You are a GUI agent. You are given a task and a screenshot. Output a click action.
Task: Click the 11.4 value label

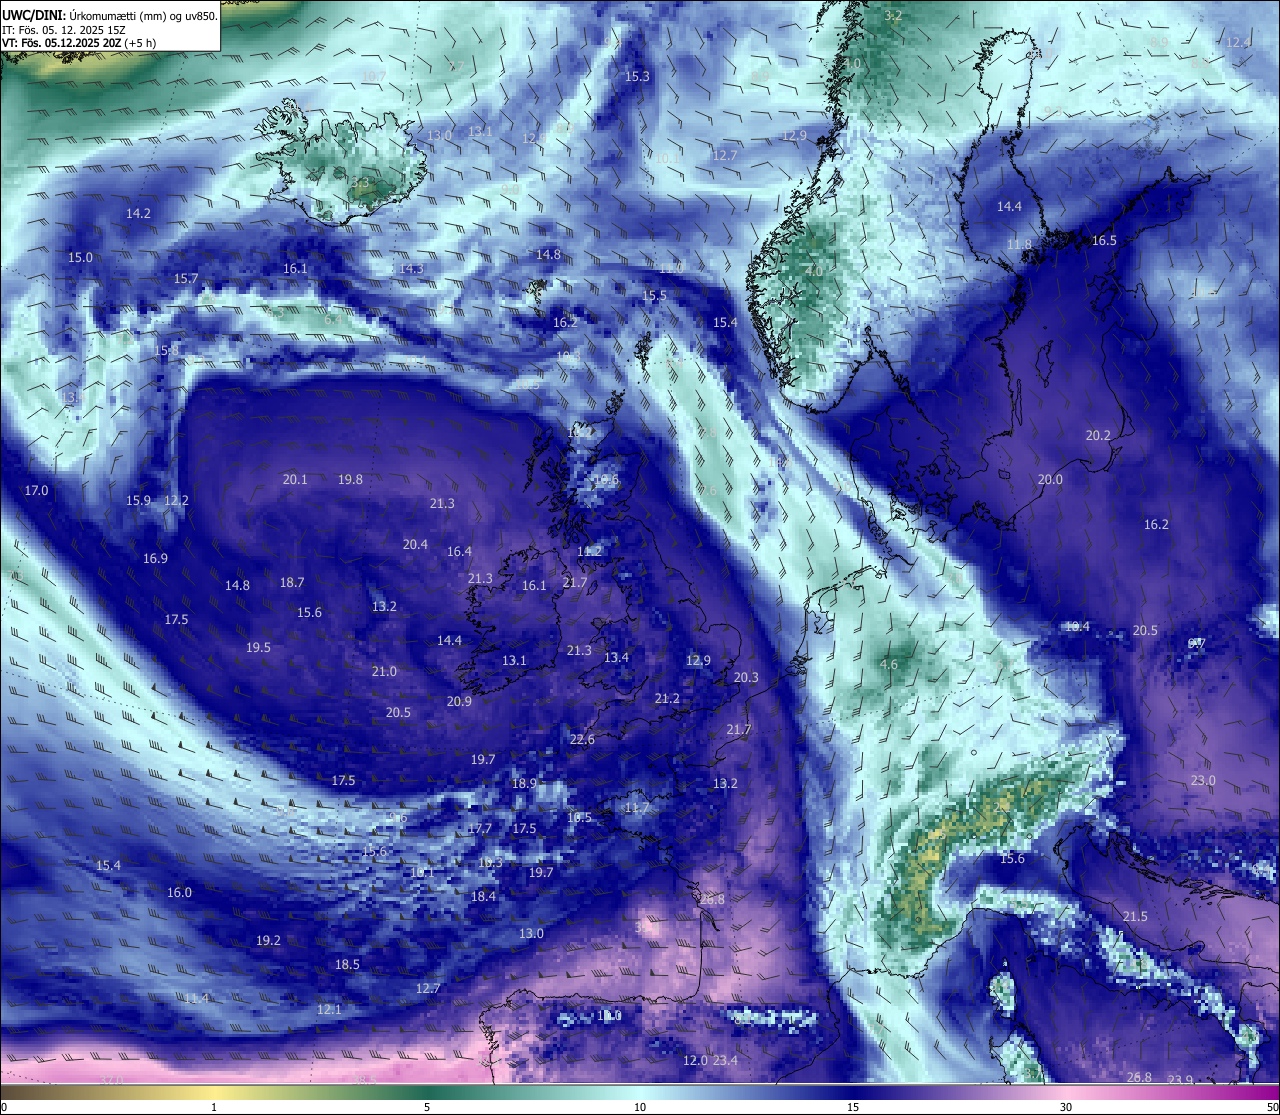click(x=196, y=999)
